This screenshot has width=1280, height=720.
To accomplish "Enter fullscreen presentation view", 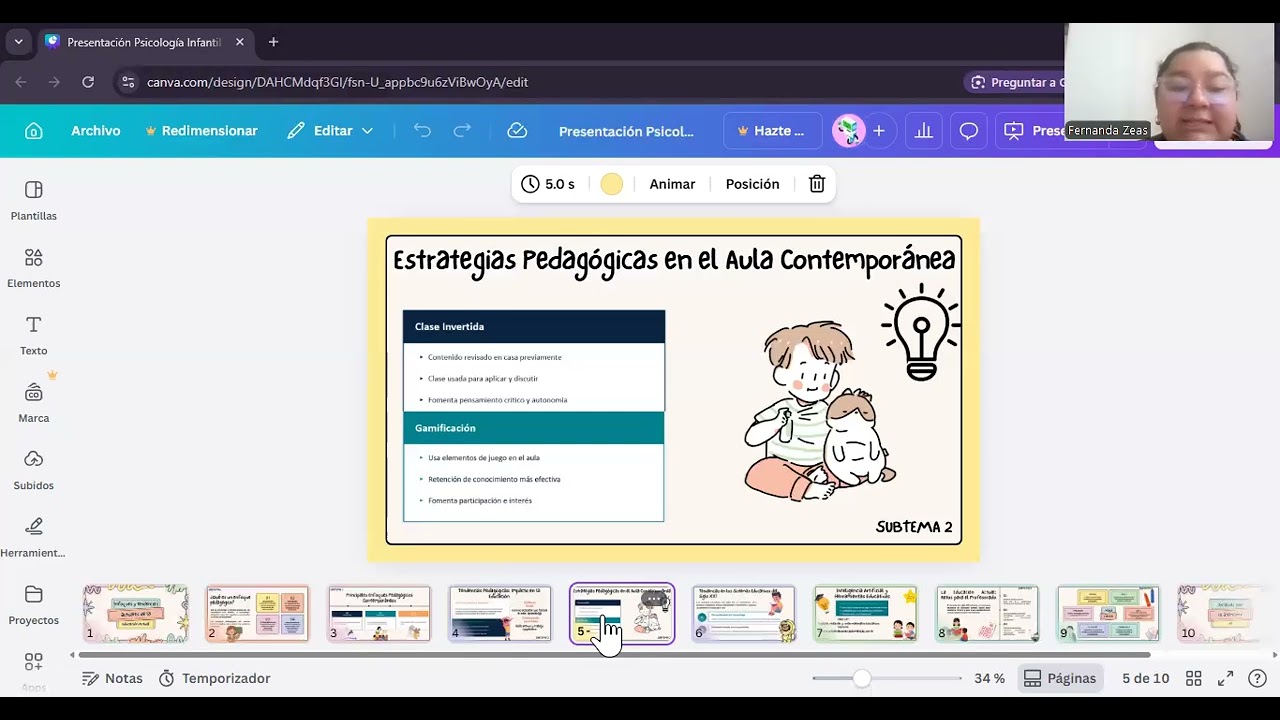I will tap(1225, 678).
